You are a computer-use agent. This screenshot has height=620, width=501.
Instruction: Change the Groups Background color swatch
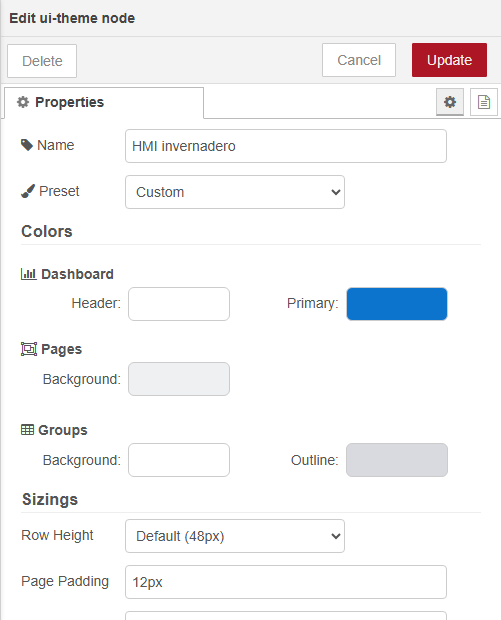pyautogui.click(x=179, y=460)
